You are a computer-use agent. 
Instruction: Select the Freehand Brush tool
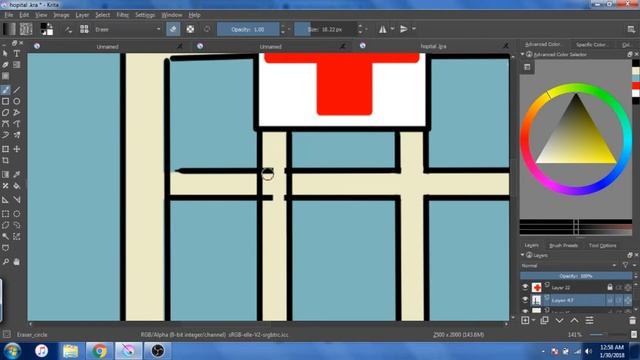[x=5, y=90]
